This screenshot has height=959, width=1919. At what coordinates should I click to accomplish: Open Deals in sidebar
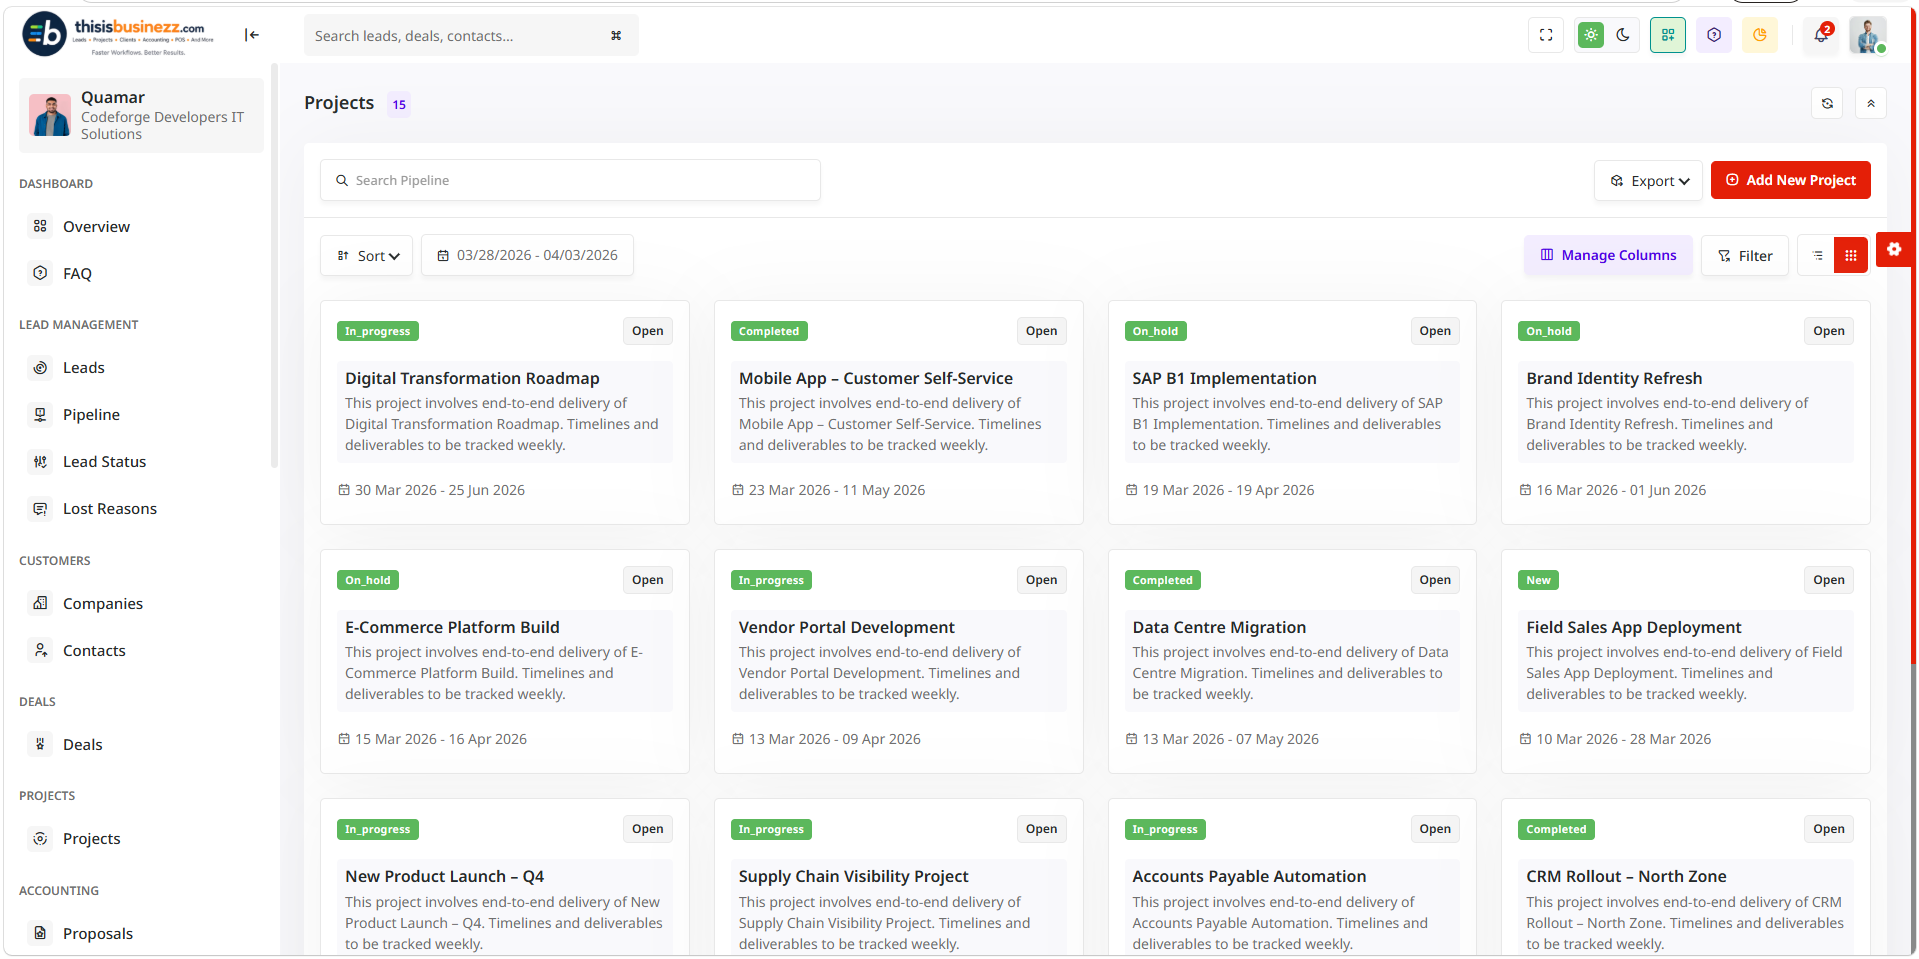pyautogui.click(x=82, y=744)
